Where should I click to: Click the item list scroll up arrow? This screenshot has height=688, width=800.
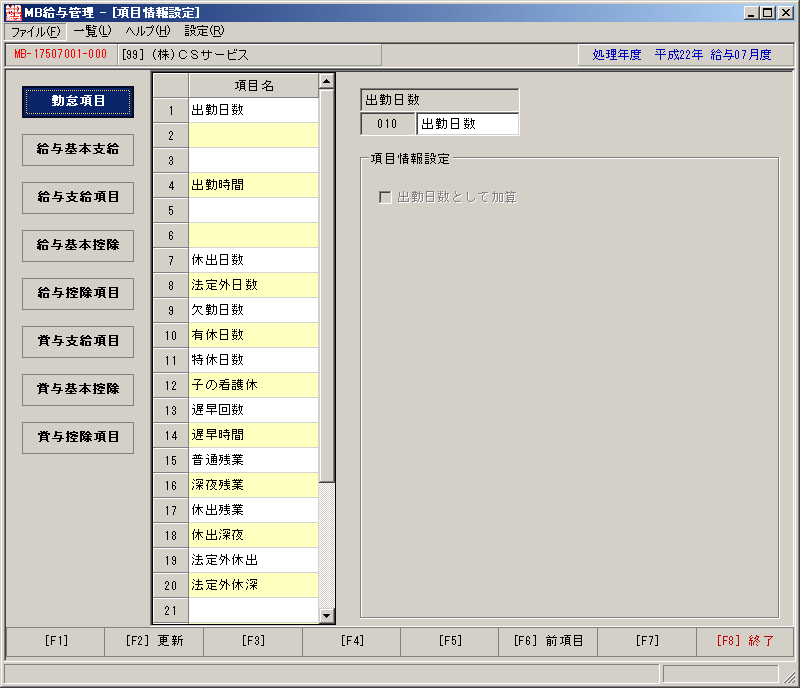tap(327, 81)
